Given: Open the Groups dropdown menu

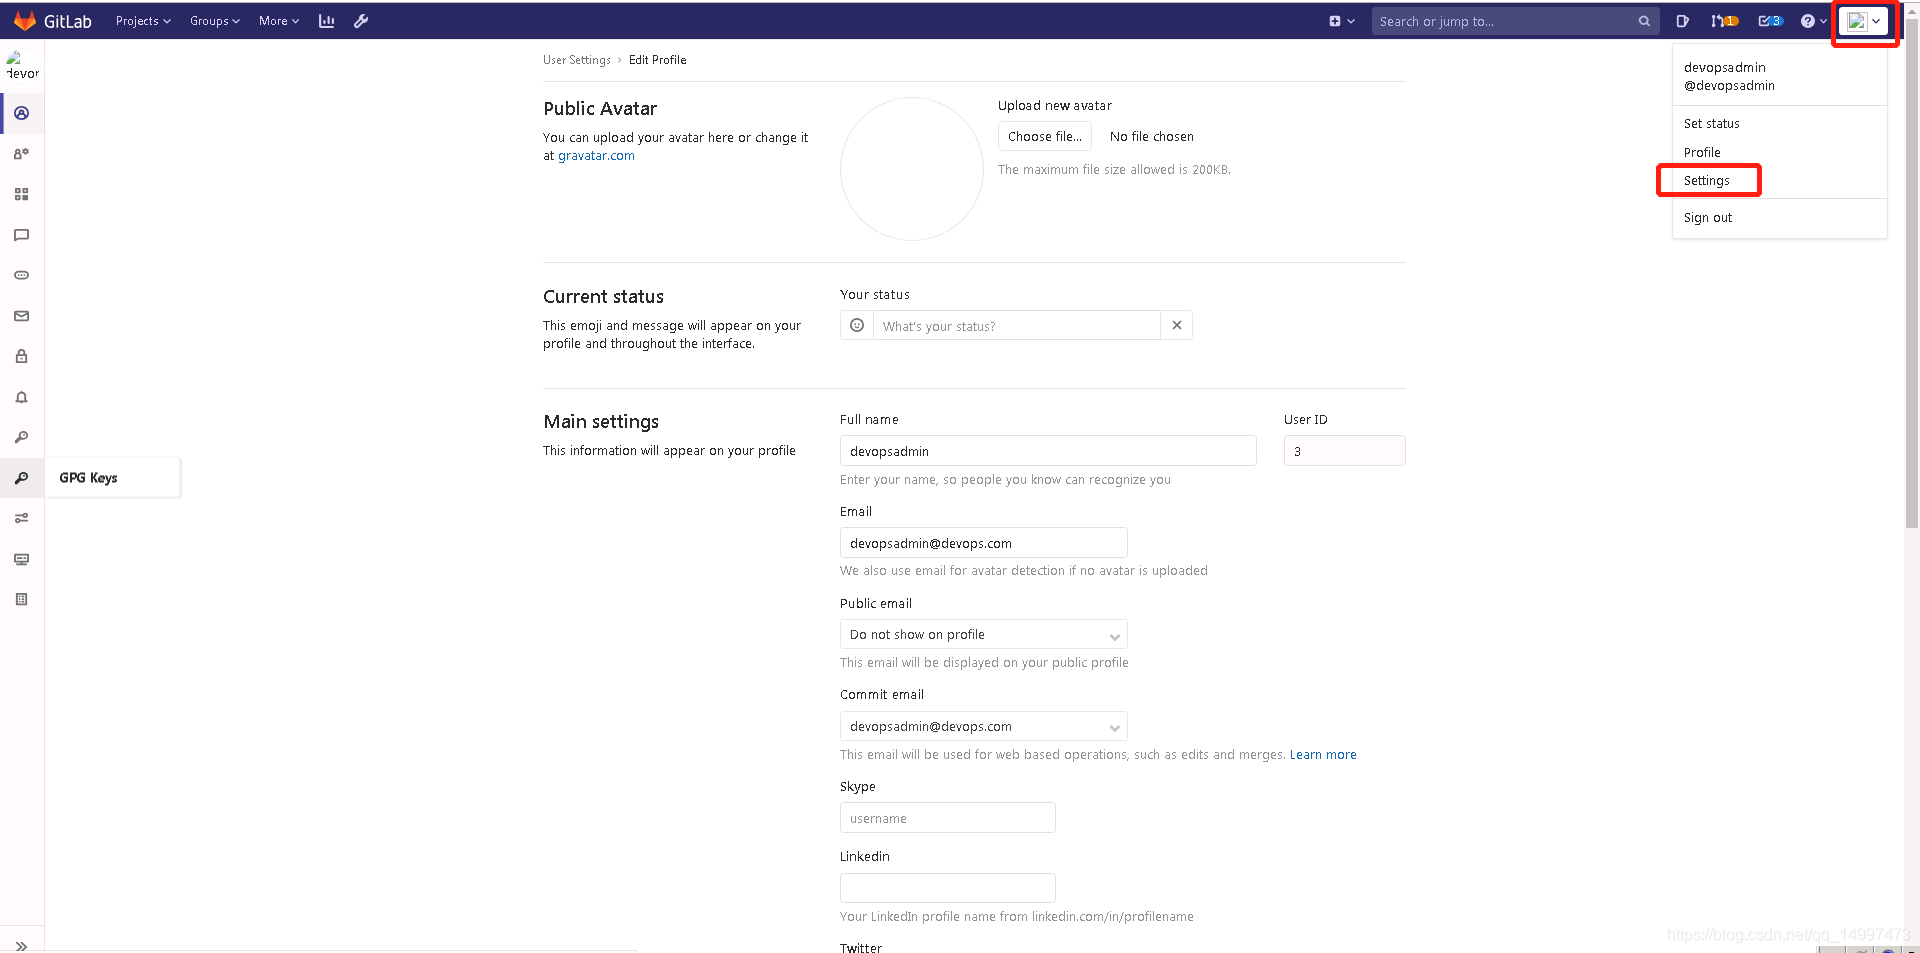Looking at the screenshot, I should (x=215, y=21).
